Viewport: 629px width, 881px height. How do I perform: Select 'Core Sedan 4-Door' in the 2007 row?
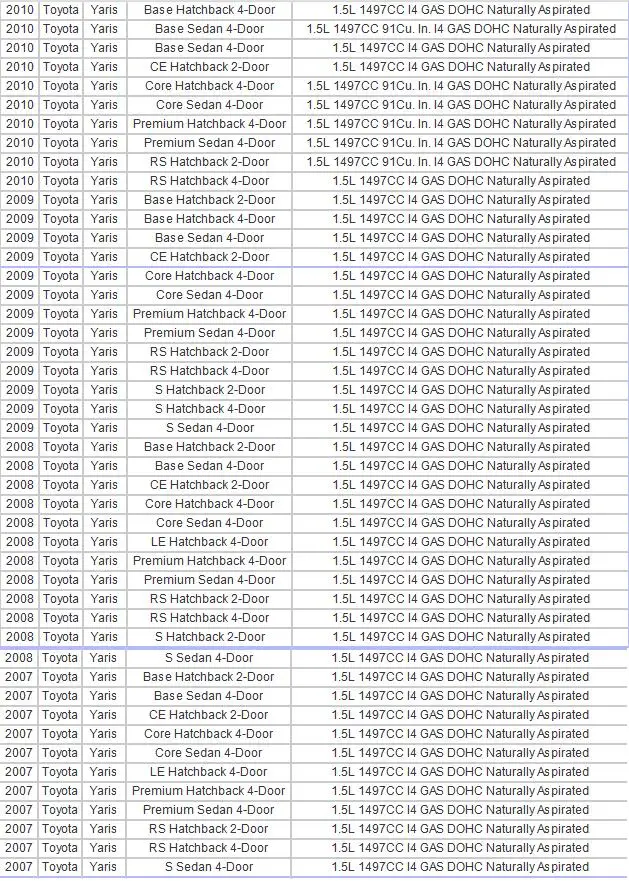[209, 753]
